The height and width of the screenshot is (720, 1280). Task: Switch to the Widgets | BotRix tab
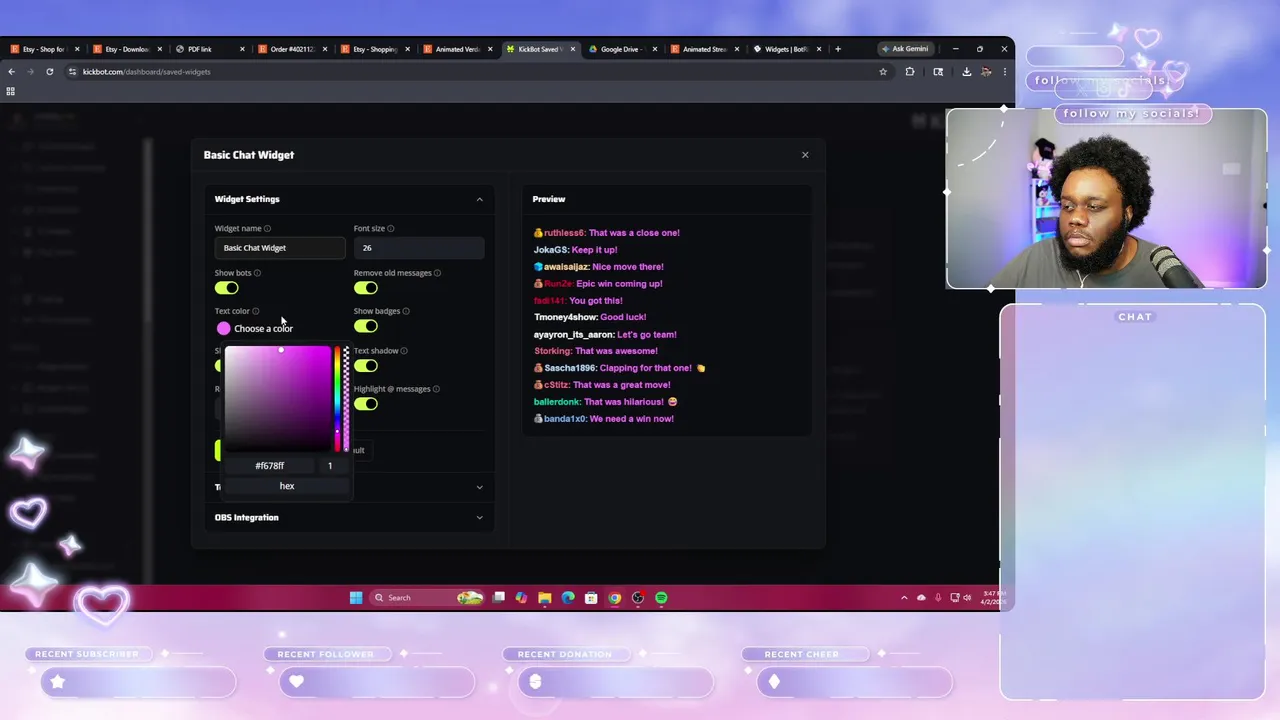[x=787, y=49]
